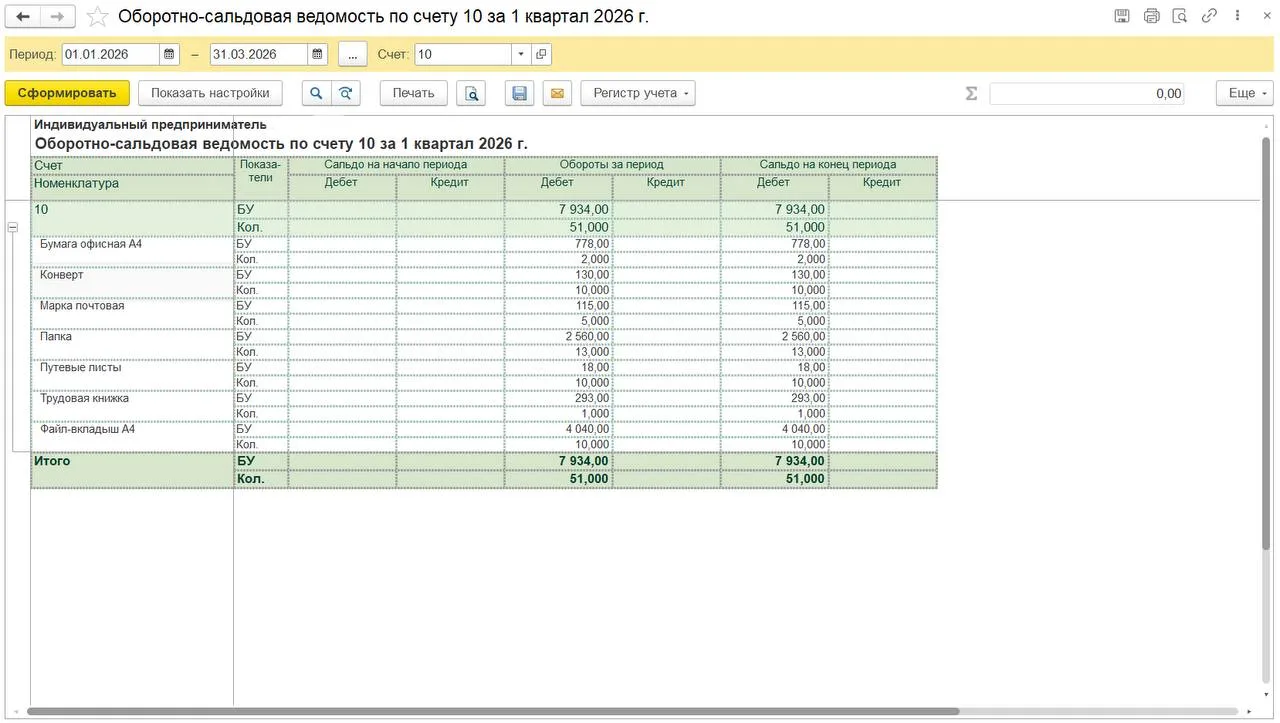Collapse account 10 group in the report
This screenshot has width=1280, height=723.
pyautogui.click(x=13, y=228)
